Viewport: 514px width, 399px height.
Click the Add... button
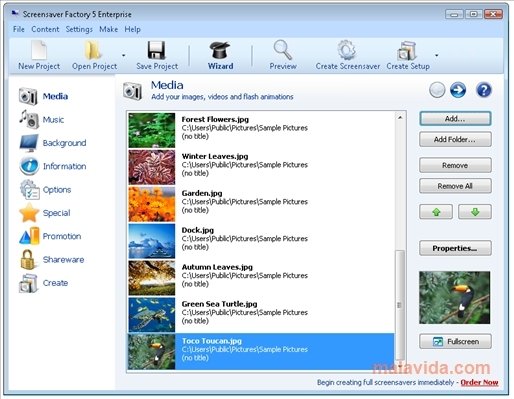(455, 119)
